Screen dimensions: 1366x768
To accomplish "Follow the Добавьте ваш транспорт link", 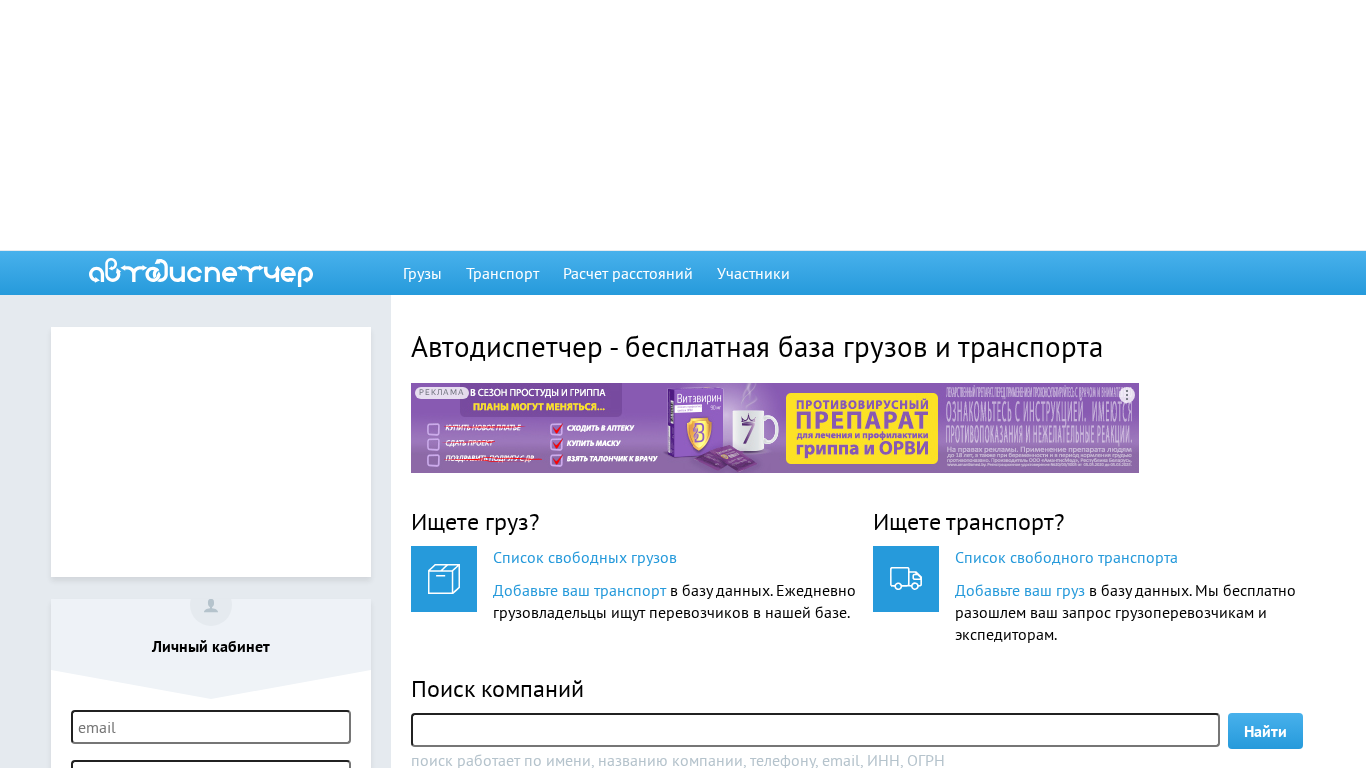I will point(579,591).
